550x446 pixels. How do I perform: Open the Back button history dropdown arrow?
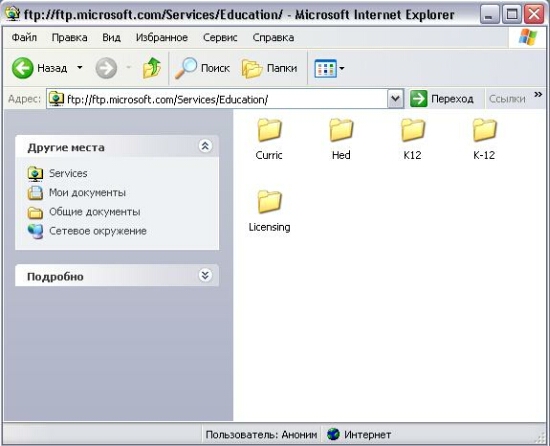pyautogui.click(x=80, y=67)
